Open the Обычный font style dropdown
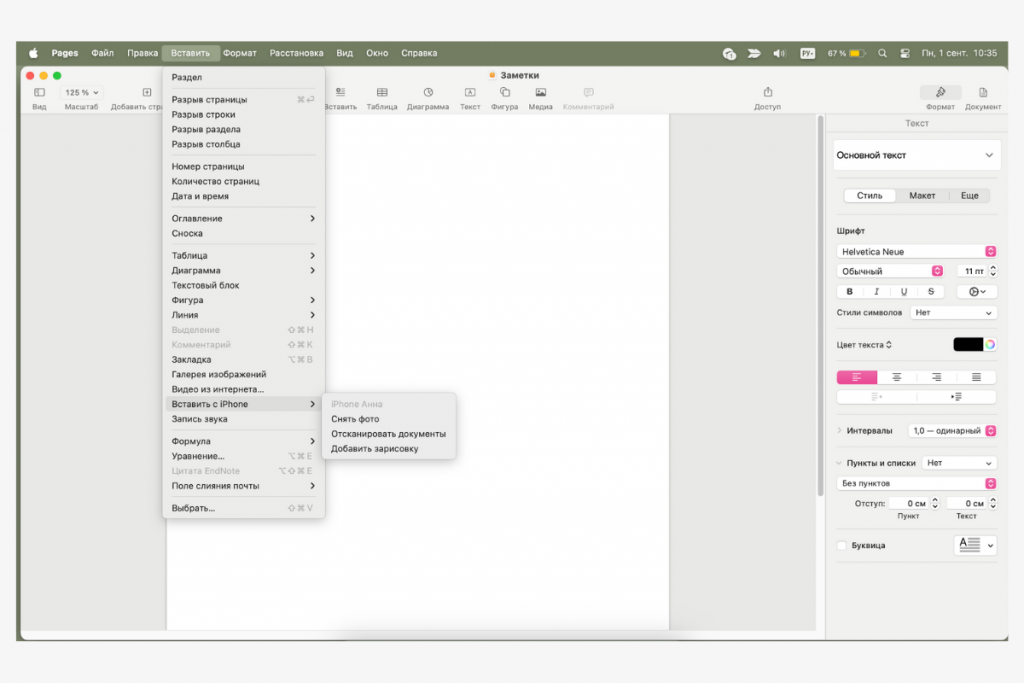 pyautogui.click(x=890, y=271)
